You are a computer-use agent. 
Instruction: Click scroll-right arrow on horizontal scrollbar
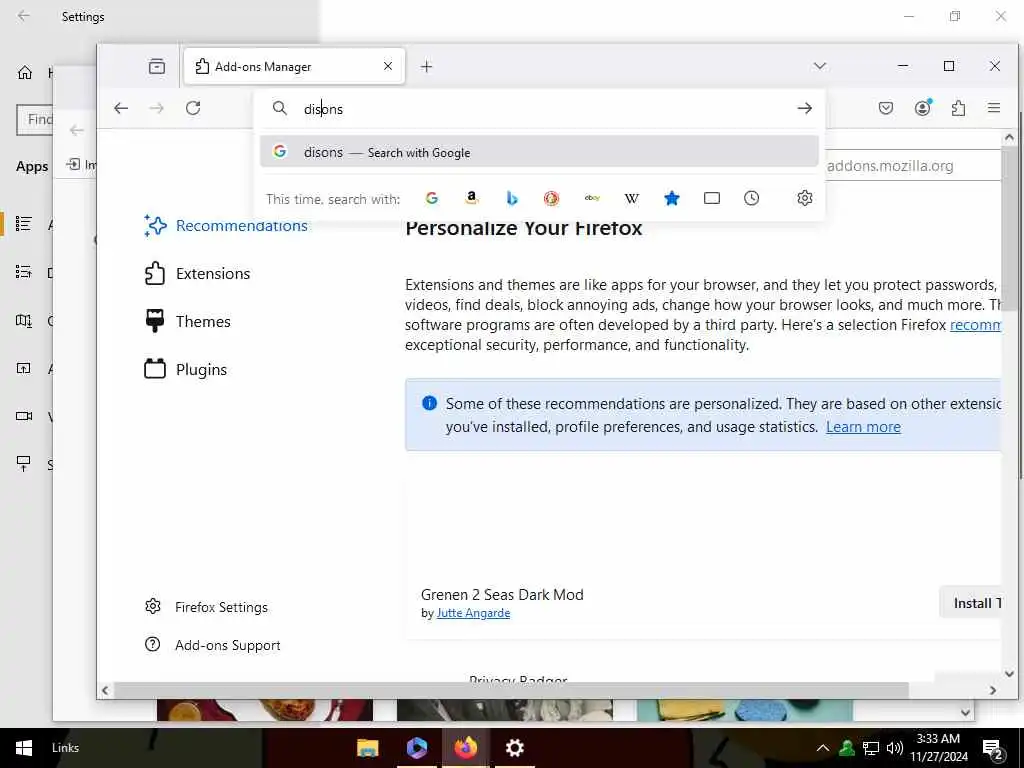click(993, 690)
